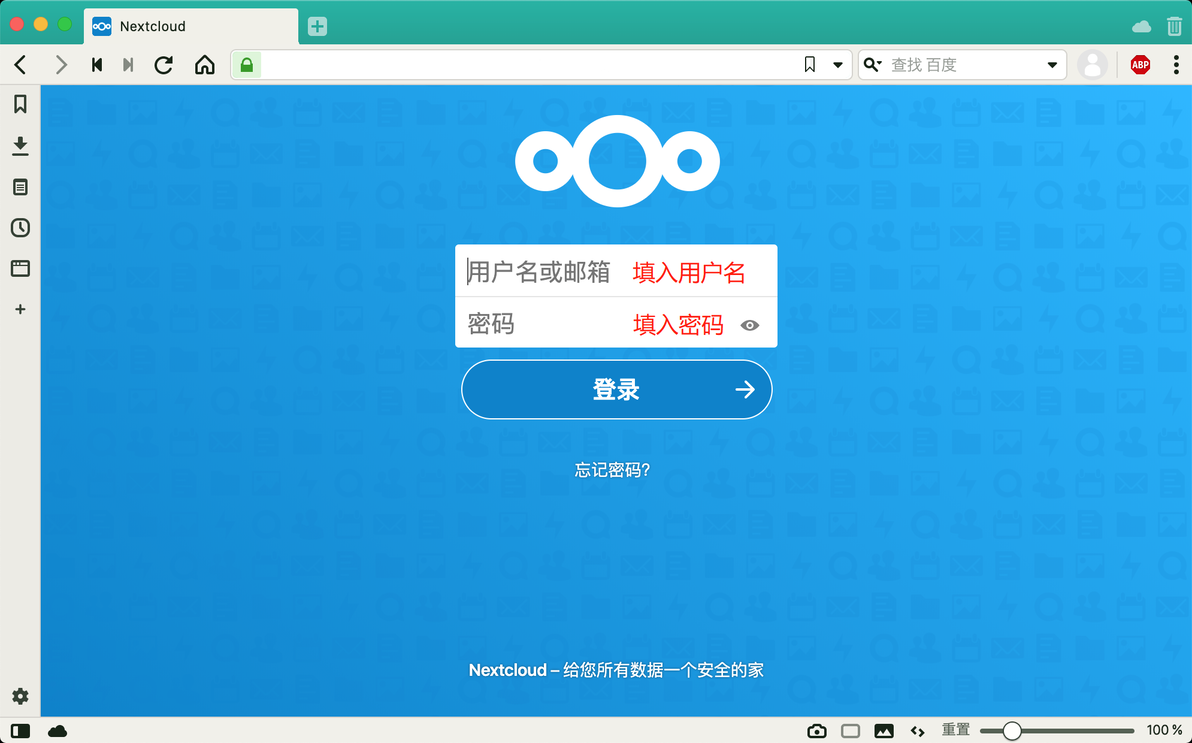The width and height of the screenshot is (1192, 743).
Task: Open the closed tabs trash icon
Action: 1175,27
